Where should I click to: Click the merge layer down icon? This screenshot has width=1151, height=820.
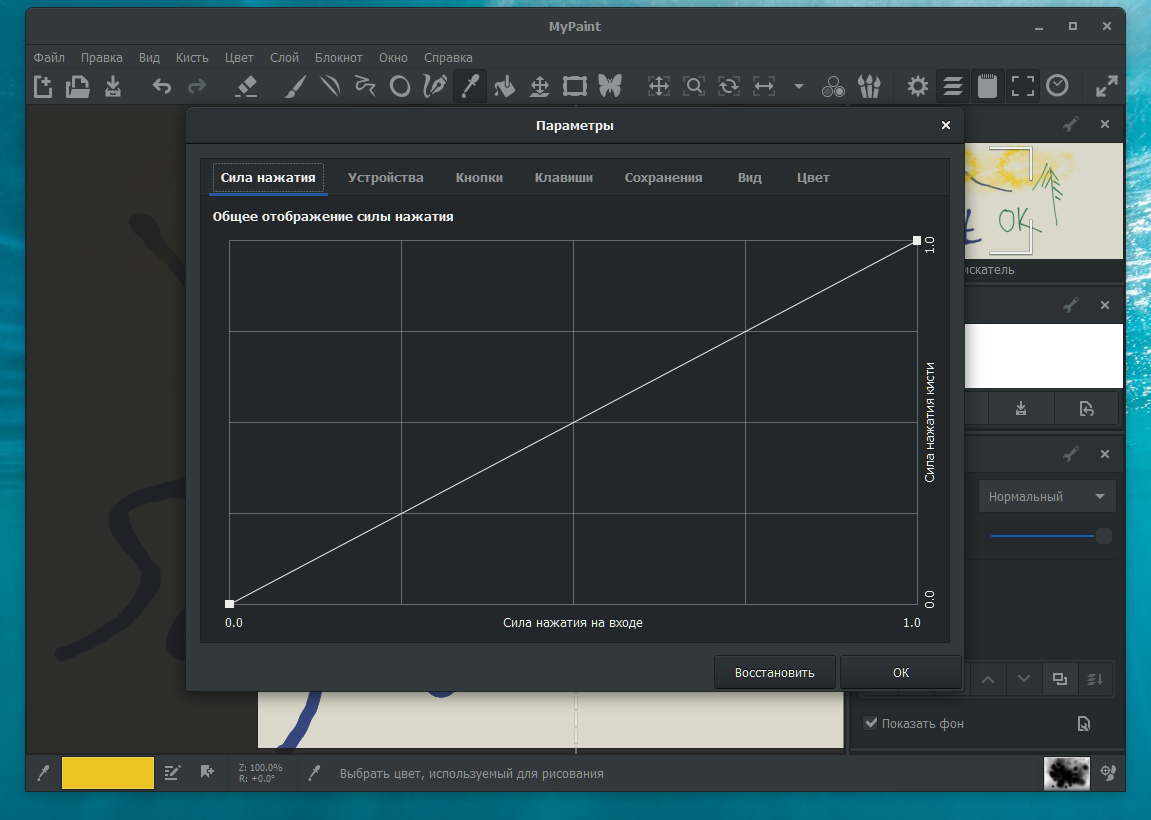[1094, 679]
